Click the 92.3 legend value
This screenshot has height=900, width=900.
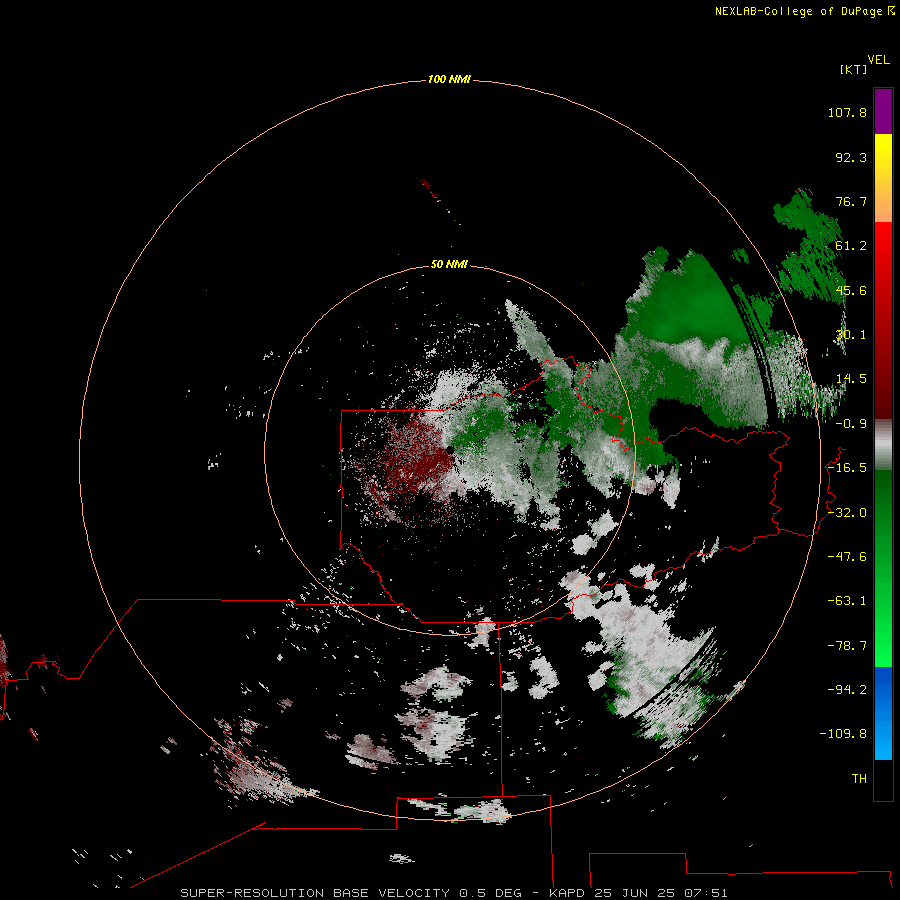tap(851, 157)
